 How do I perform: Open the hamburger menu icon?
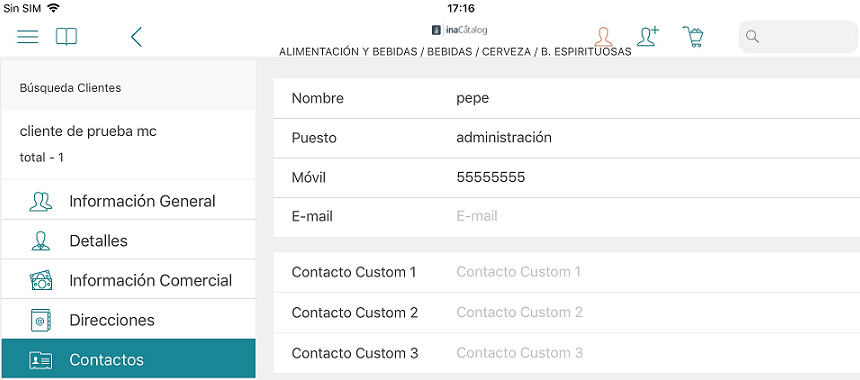pyautogui.click(x=27, y=37)
